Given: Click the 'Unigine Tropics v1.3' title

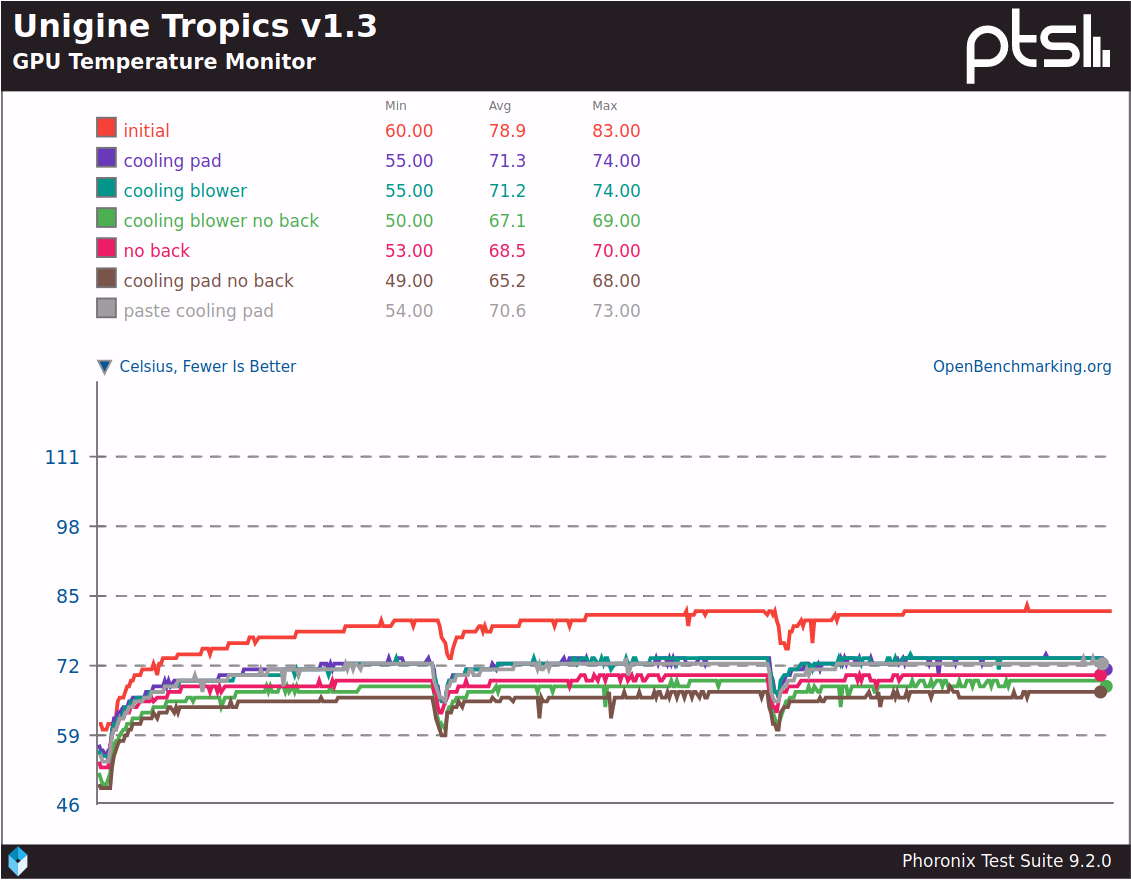Looking at the screenshot, I should click(195, 26).
